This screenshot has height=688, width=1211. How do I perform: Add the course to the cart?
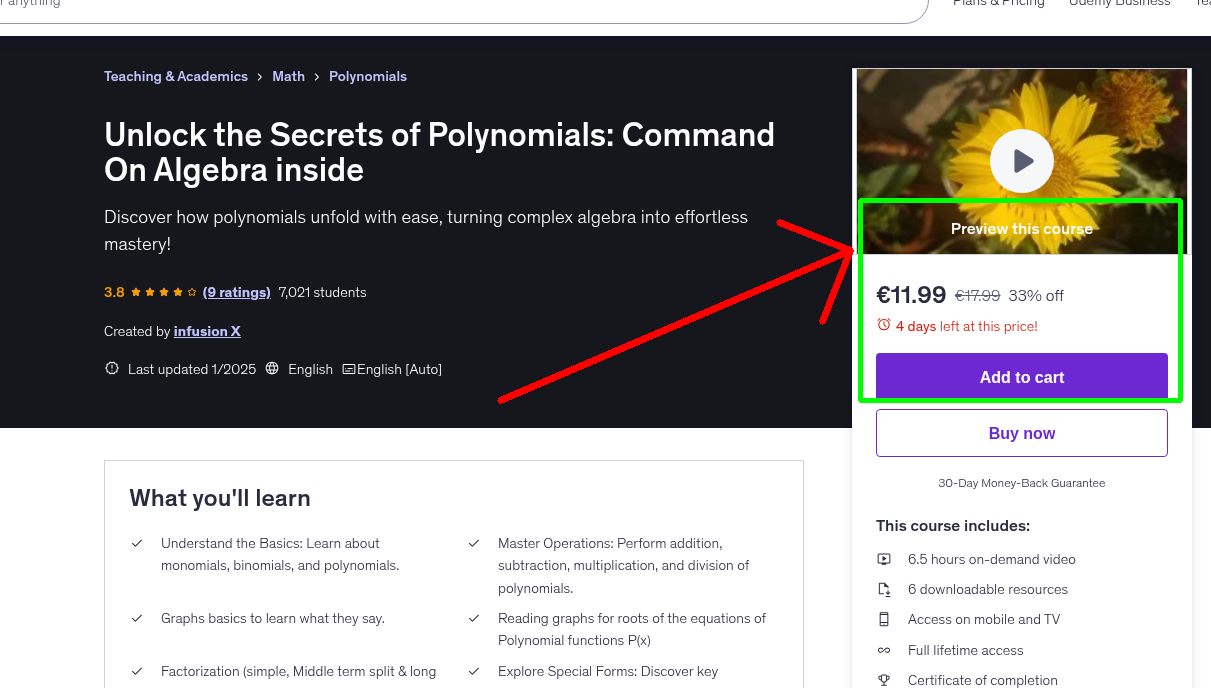[x=1021, y=377]
